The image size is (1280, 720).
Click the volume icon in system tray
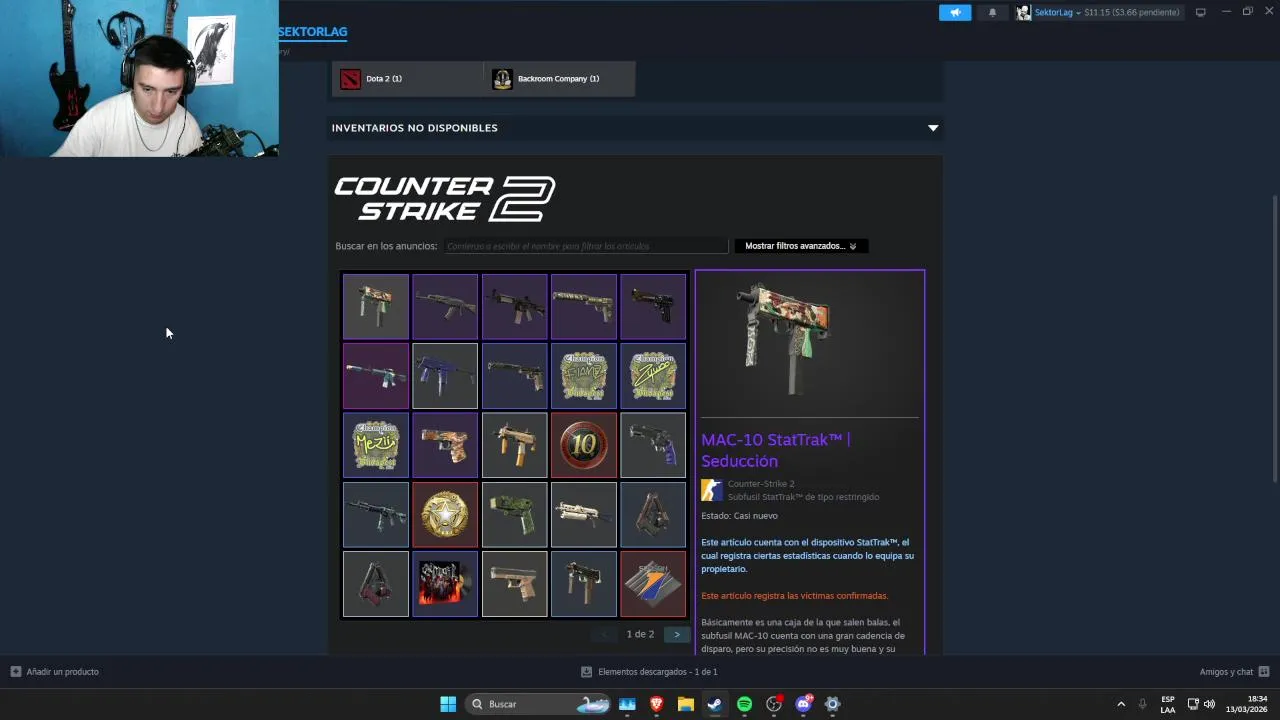click(1209, 704)
